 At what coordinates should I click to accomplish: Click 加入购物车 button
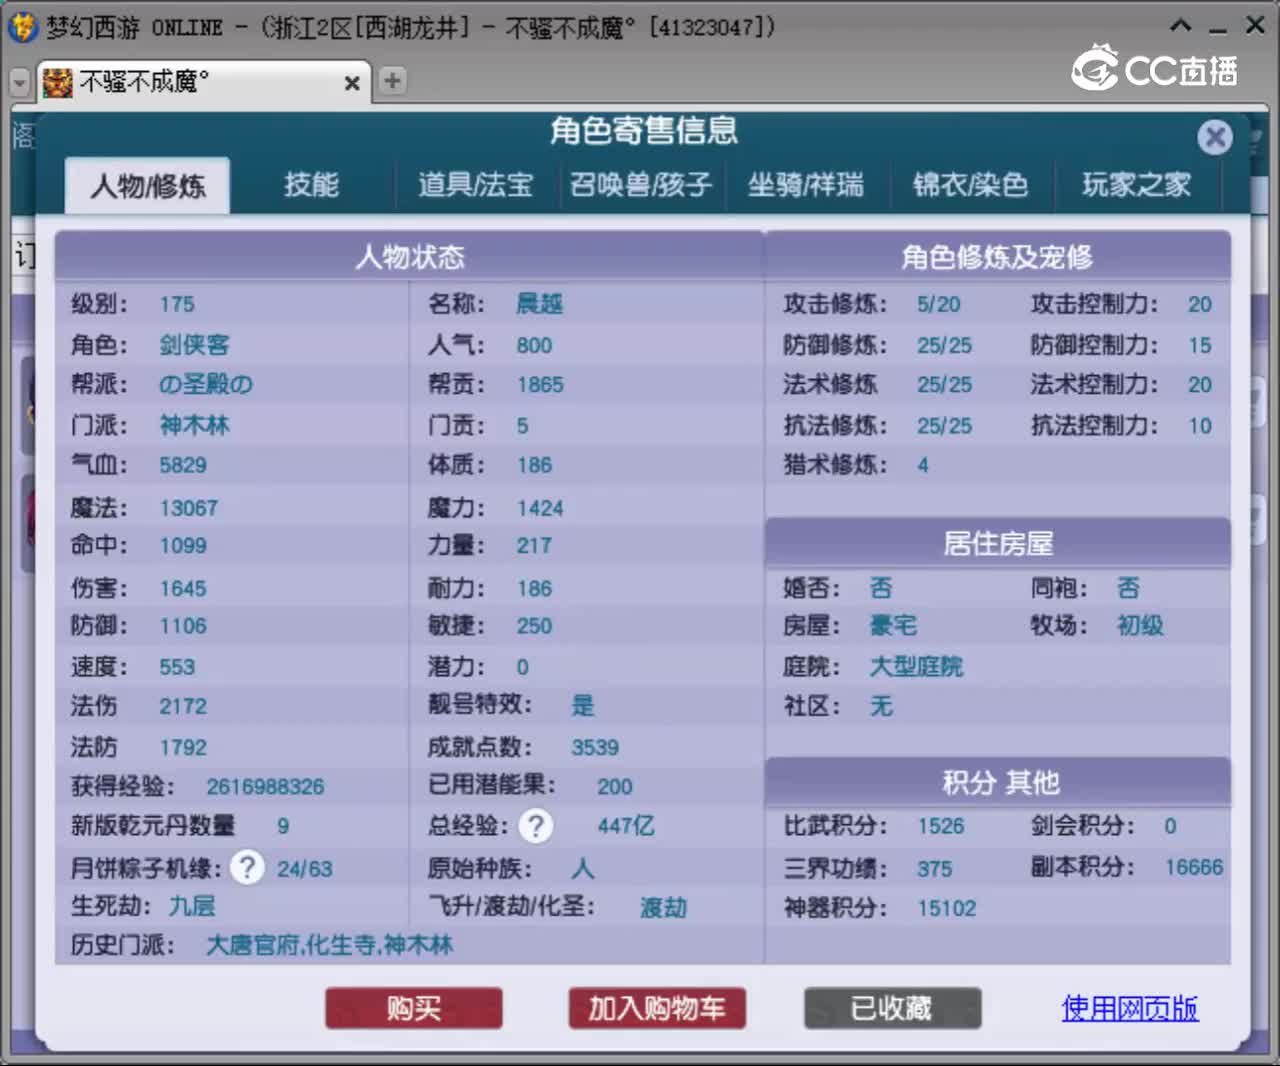(657, 1008)
